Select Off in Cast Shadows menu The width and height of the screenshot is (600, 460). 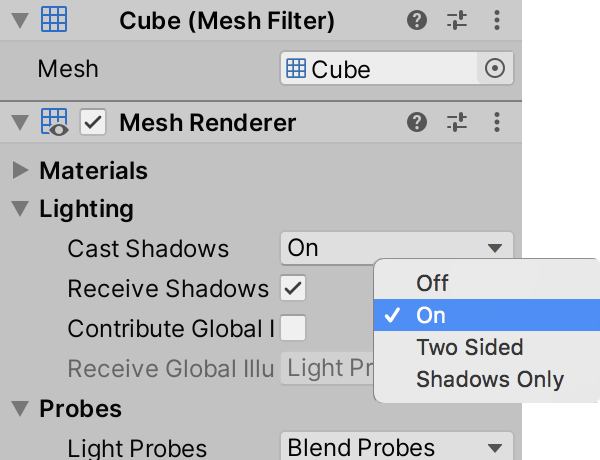432,283
